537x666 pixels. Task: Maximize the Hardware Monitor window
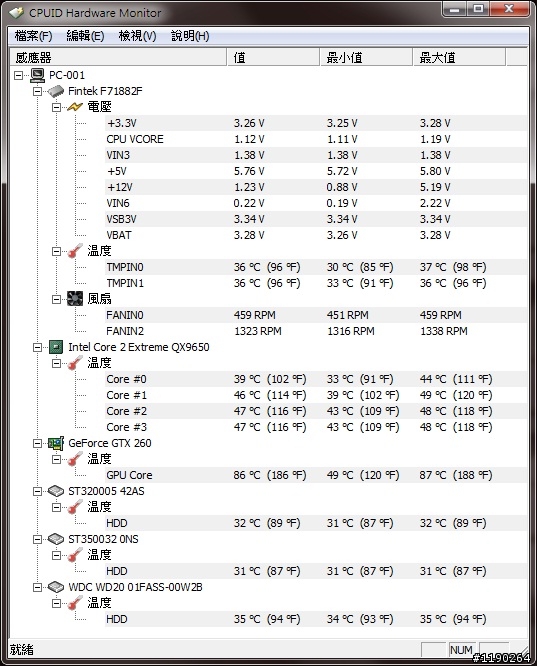coord(478,9)
